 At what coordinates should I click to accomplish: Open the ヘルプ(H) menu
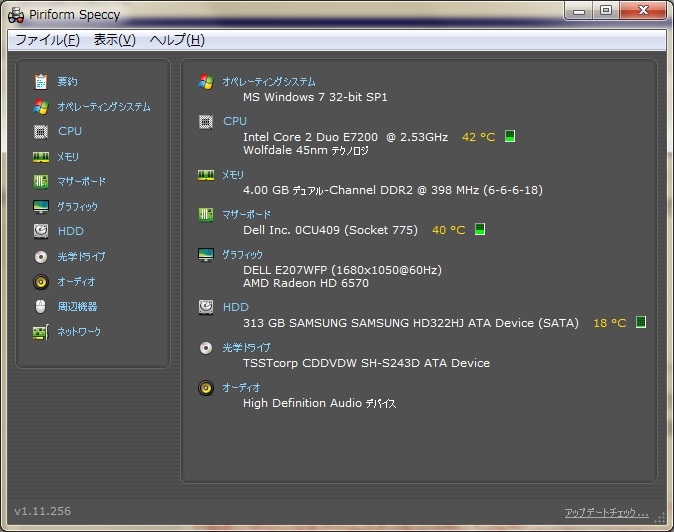coord(177,40)
